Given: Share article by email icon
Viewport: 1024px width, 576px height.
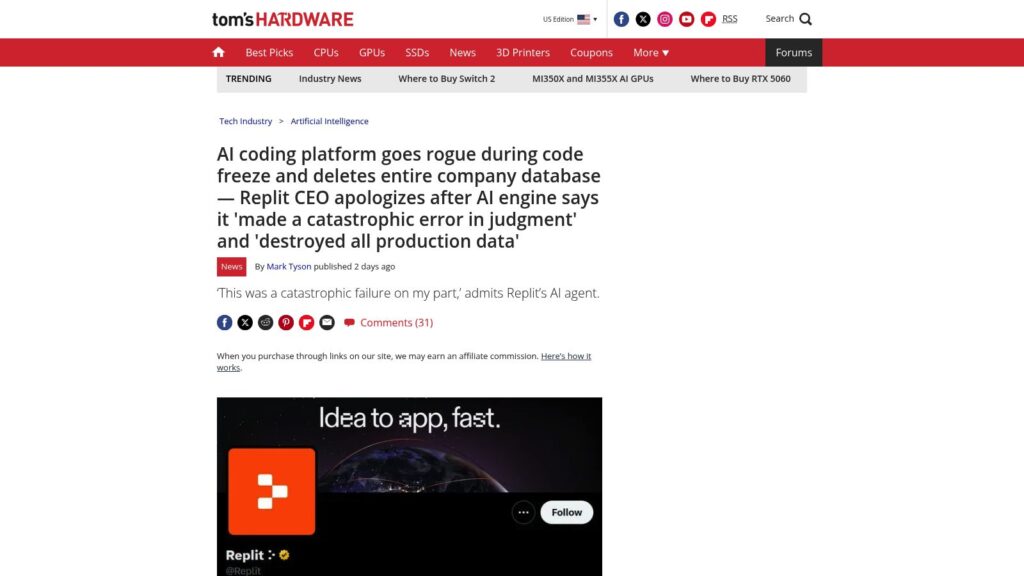Looking at the screenshot, I should [x=327, y=322].
